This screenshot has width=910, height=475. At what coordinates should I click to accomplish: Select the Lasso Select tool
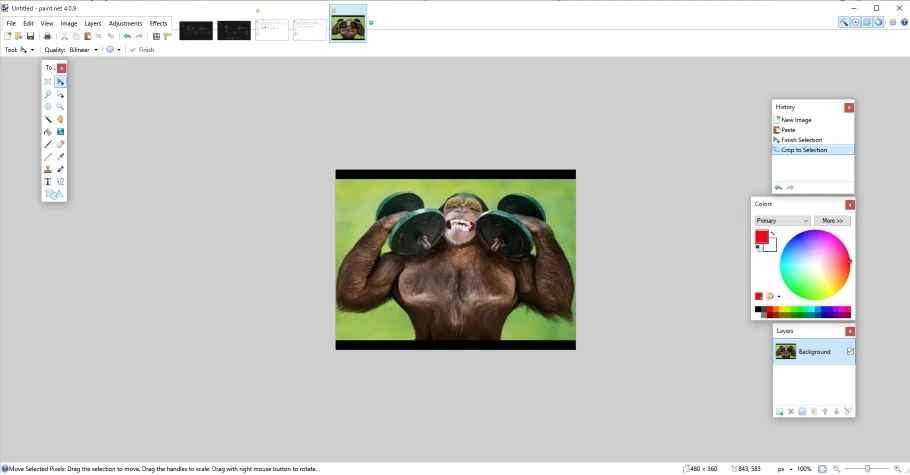(x=48, y=94)
